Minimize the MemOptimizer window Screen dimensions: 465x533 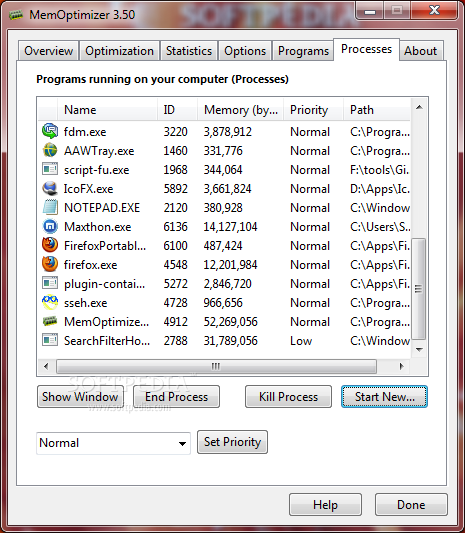pos(370,11)
